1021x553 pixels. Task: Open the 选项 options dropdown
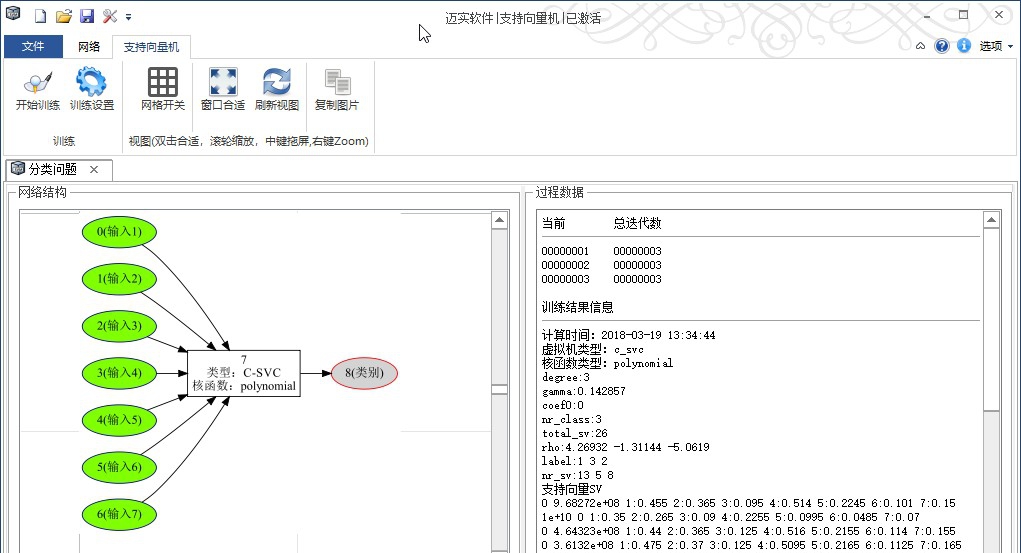(996, 46)
